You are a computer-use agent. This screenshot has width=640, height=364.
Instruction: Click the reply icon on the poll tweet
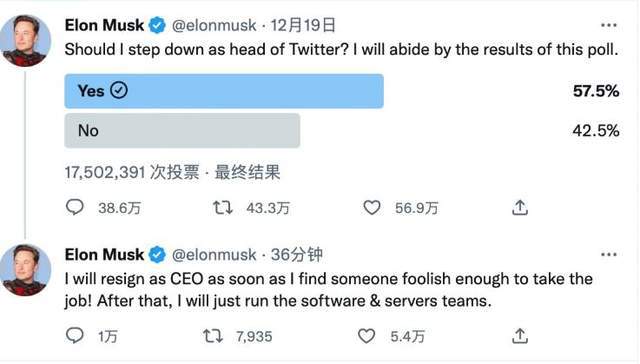[75, 207]
